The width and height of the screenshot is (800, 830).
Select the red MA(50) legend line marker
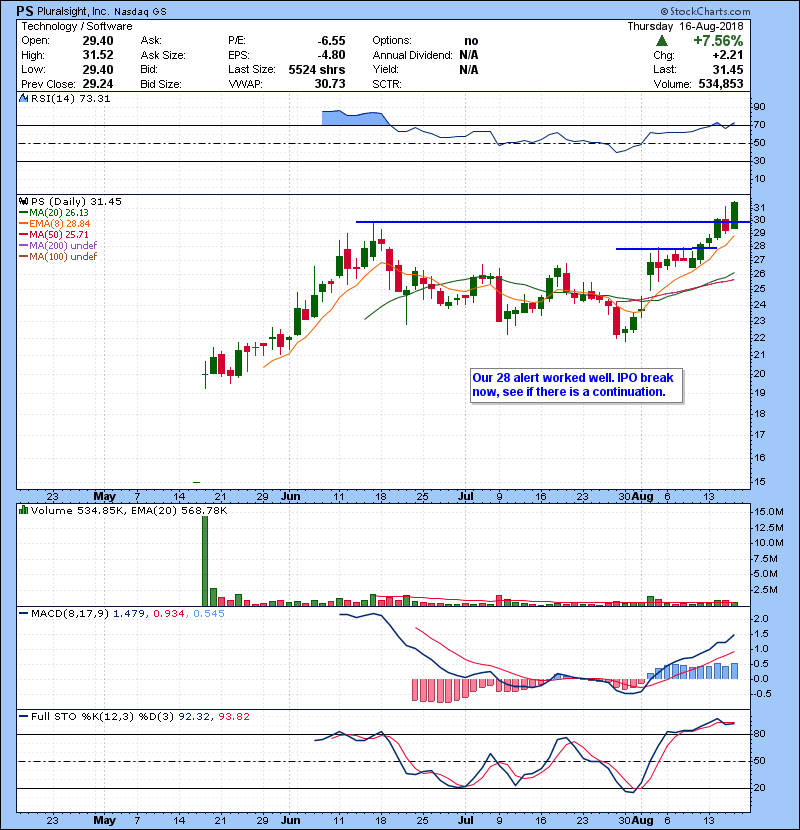click(x=23, y=234)
